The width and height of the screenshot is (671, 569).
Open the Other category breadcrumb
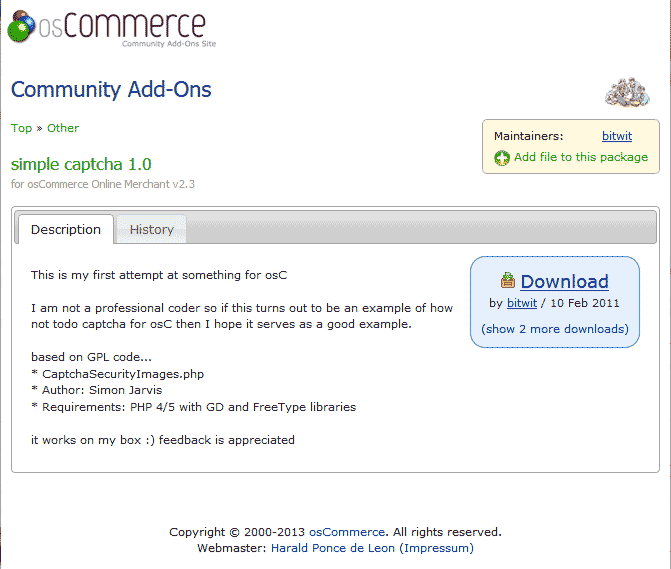[63, 128]
